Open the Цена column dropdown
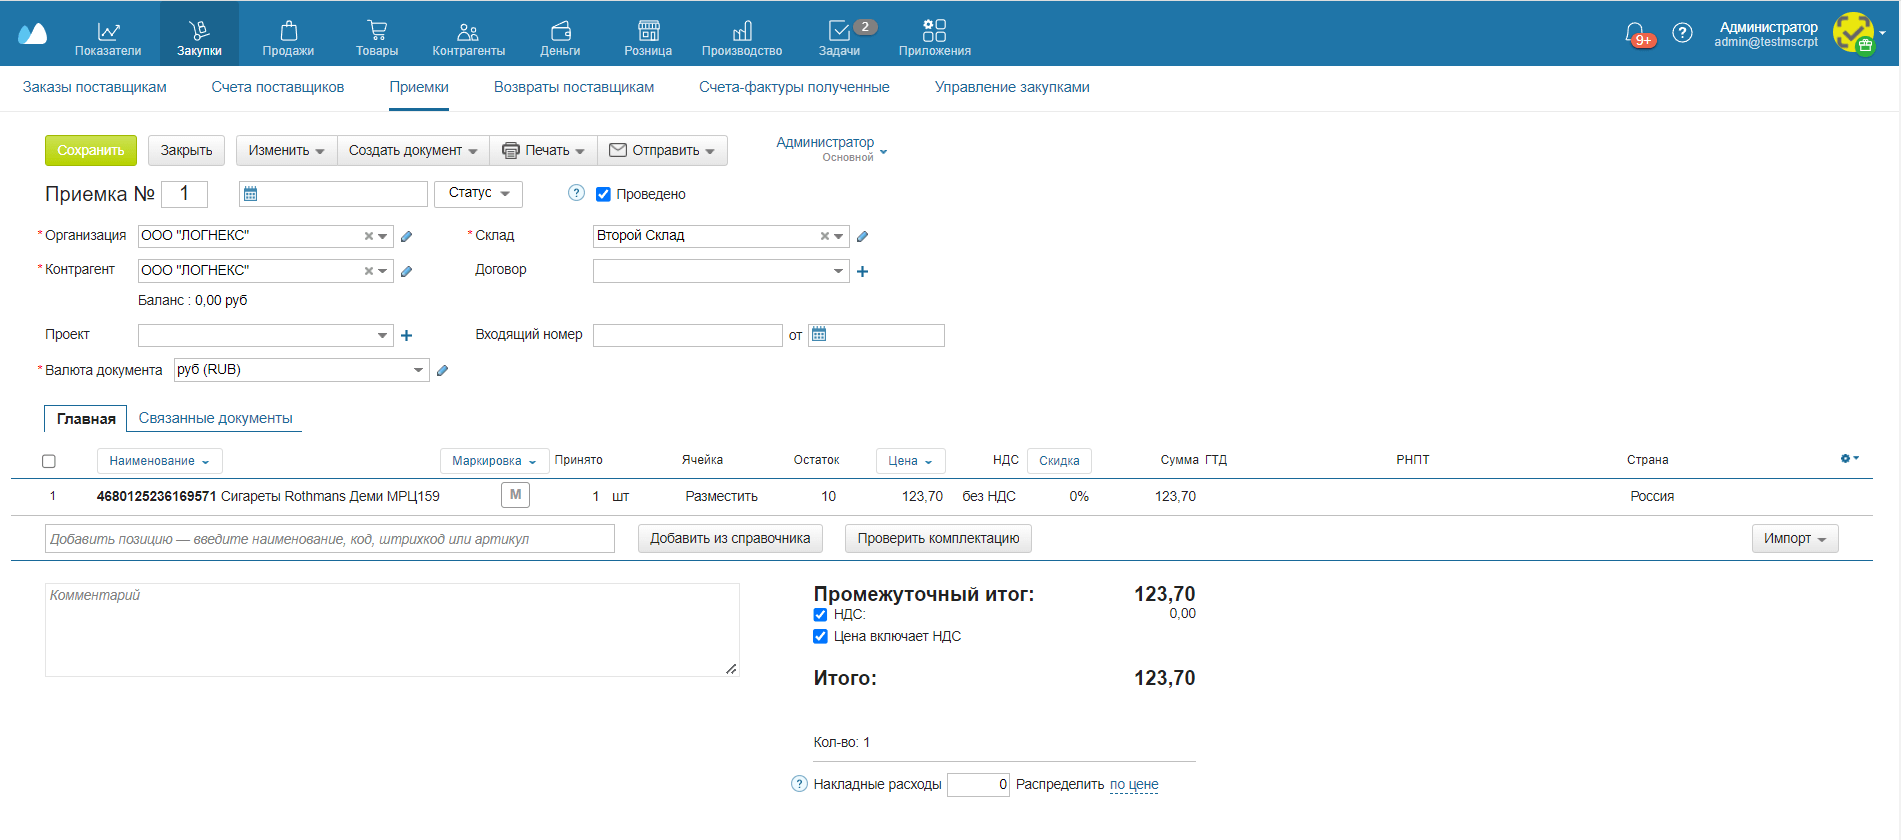The width and height of the screenshot is (1901, 840). [910, 461]
